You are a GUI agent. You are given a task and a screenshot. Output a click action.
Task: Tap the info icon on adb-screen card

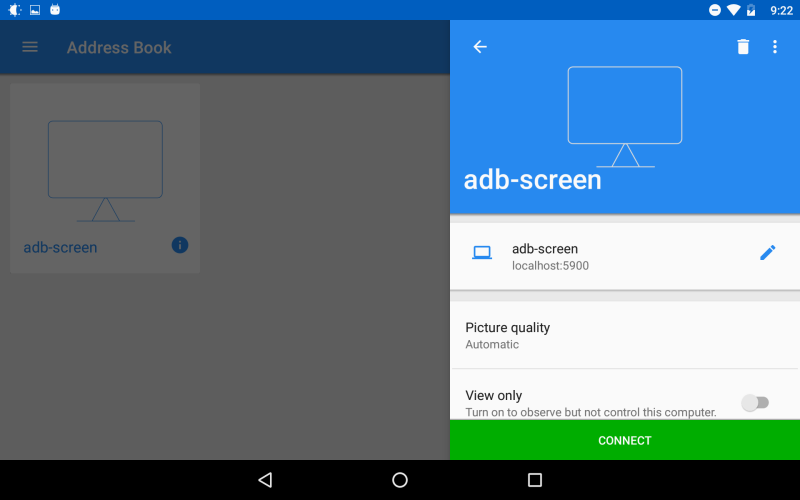click(180, 245)
